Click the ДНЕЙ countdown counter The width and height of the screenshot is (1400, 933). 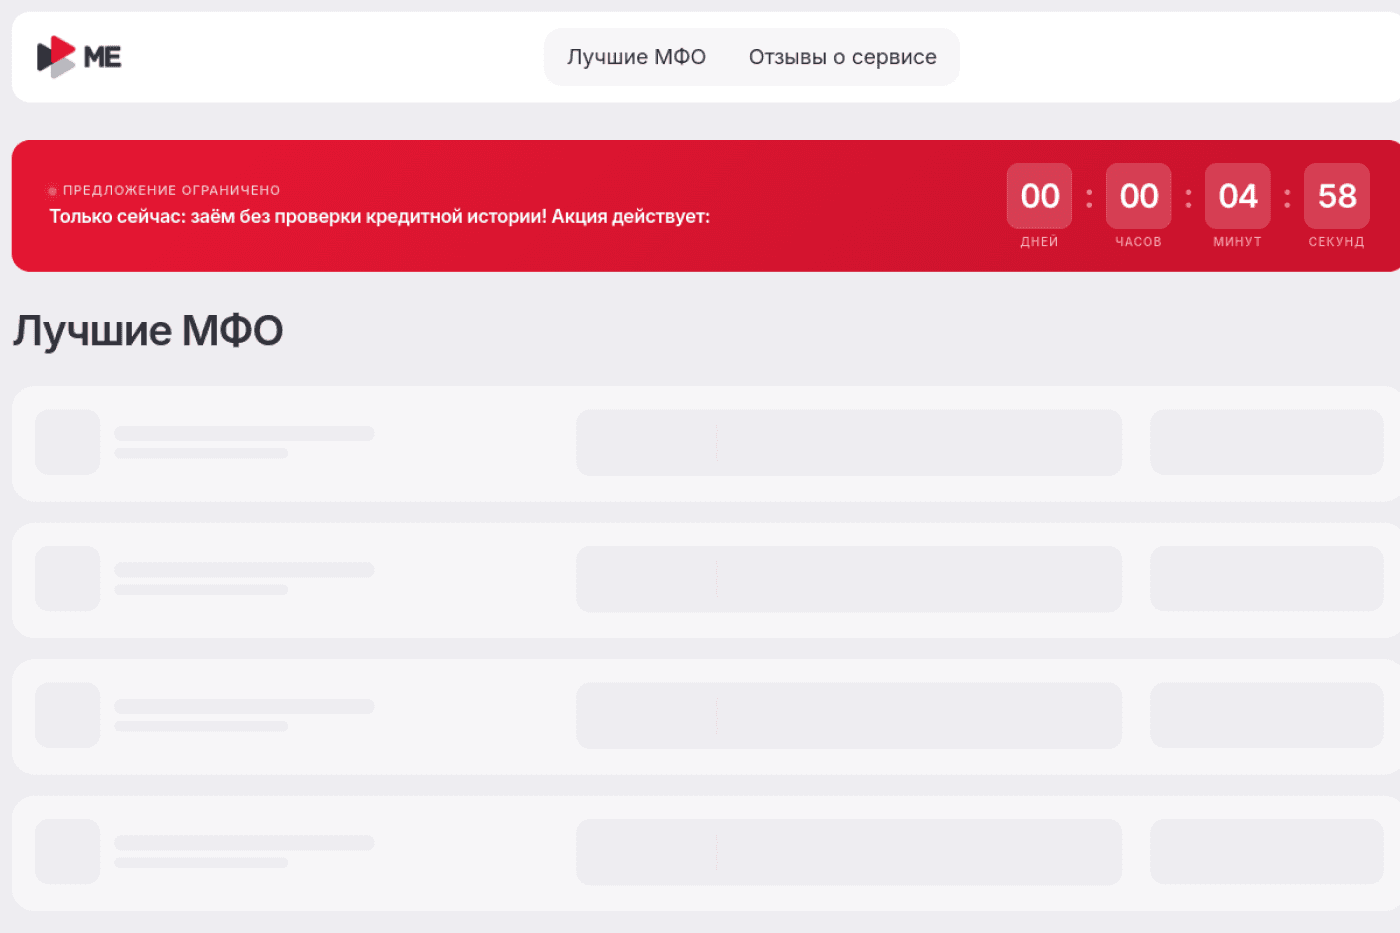pyautogui.click(x=1039, y=206)
